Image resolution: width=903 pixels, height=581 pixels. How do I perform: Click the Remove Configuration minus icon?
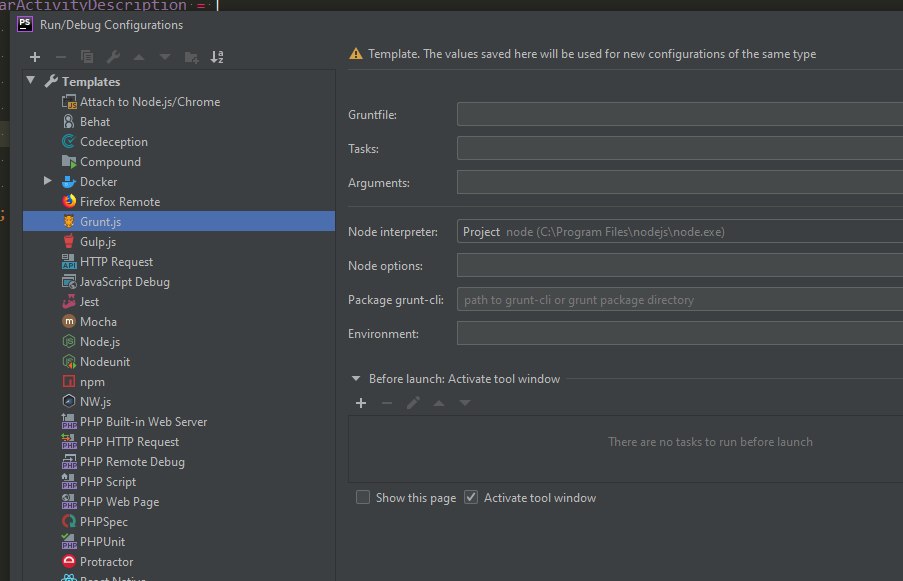[61, 57]
